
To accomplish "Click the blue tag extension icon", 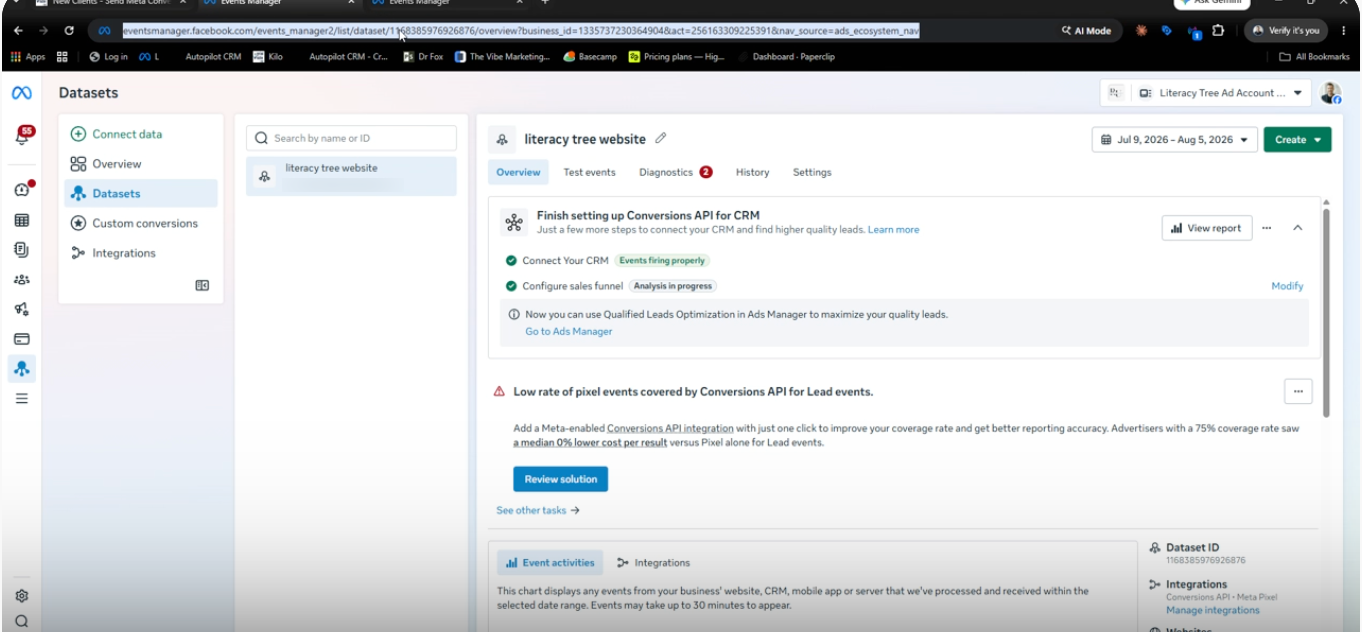I will 1166,31.
